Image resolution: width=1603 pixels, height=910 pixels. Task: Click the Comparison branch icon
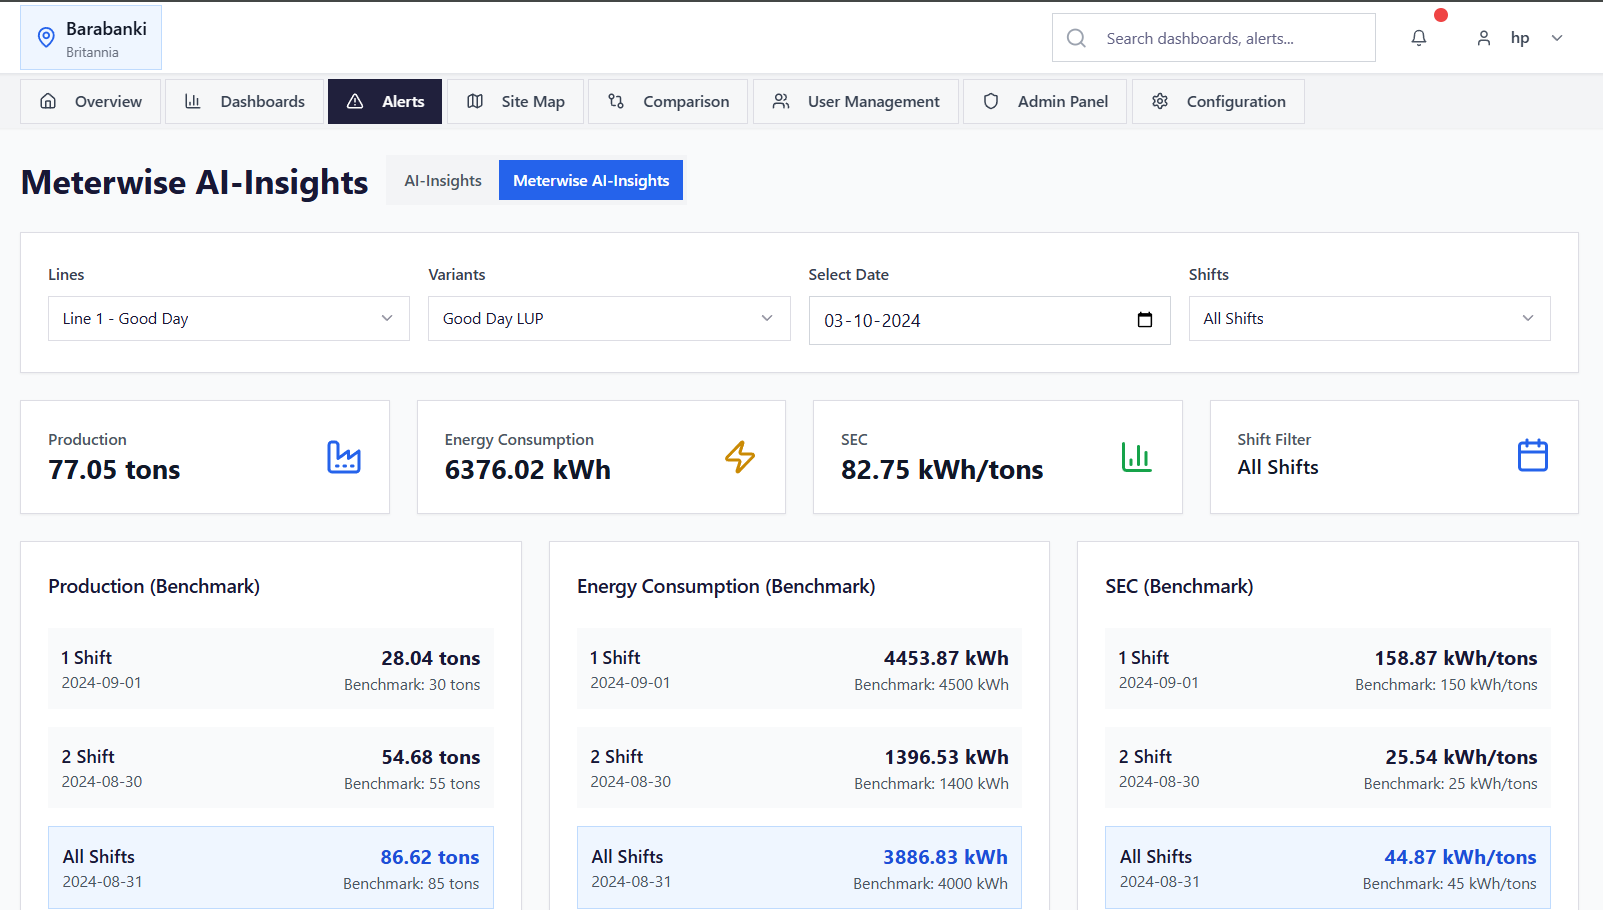click(x=616, y=101)
